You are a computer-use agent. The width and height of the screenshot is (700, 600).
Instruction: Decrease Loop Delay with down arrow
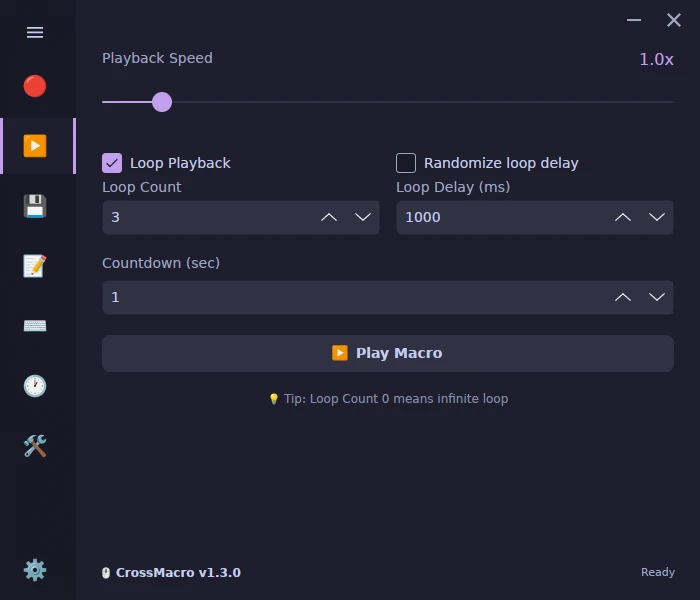tap(657, 217)
